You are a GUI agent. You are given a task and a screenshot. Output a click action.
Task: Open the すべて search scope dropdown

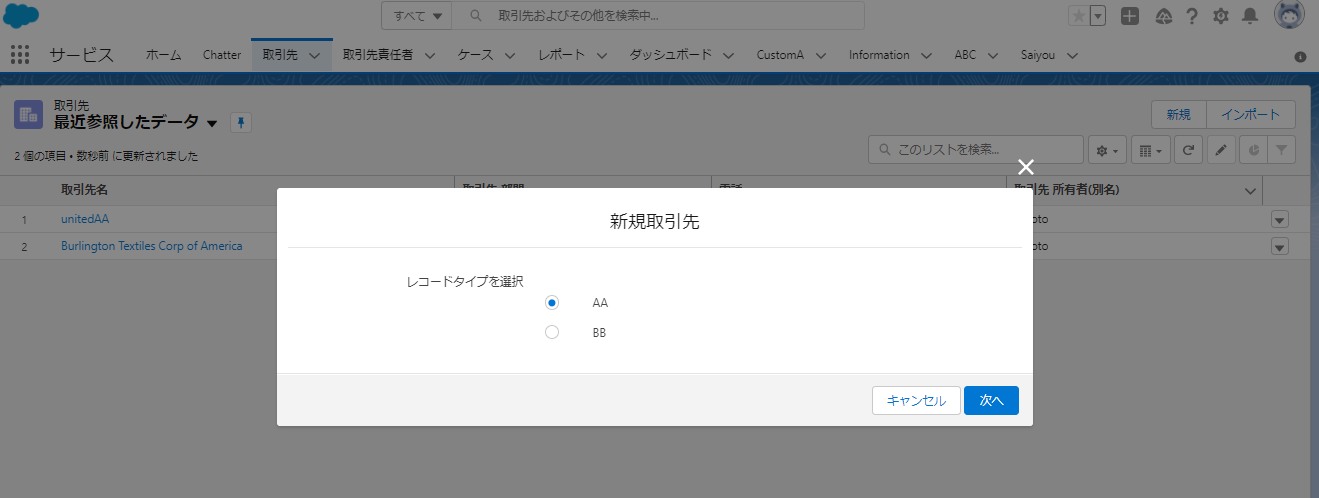click(x=417, y=16)
